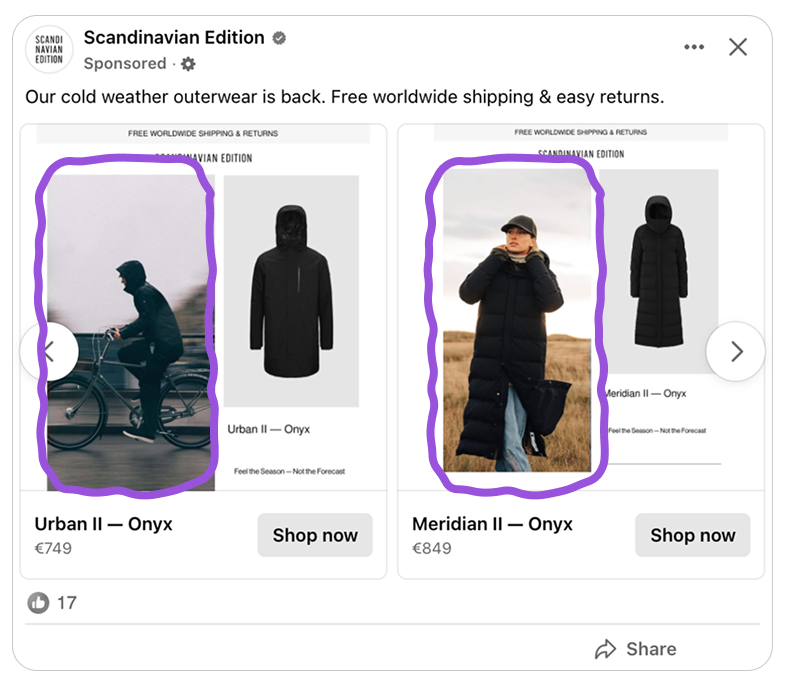Click the Sponsored label
This screenshot has height=686, width=785.
coord(125,64)
